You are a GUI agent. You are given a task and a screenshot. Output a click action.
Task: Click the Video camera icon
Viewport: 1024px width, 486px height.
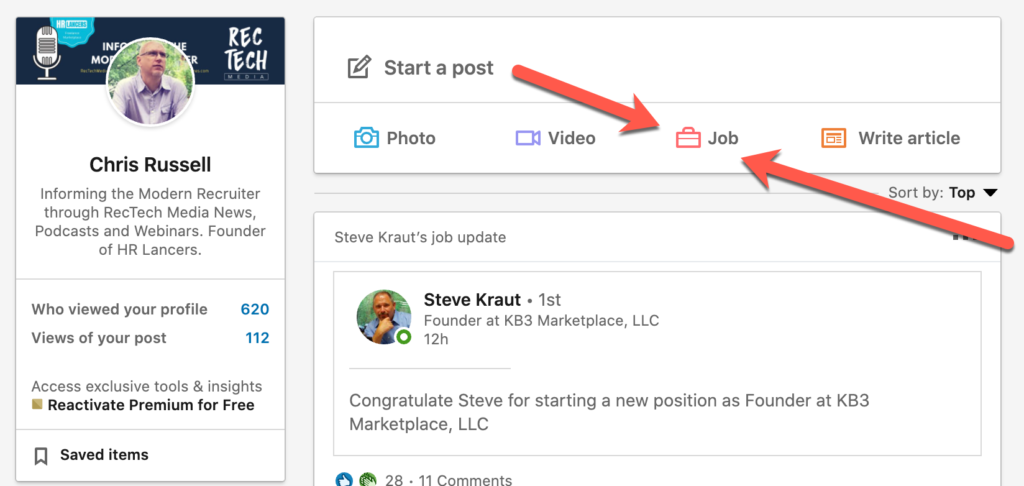tap(528, 138)
